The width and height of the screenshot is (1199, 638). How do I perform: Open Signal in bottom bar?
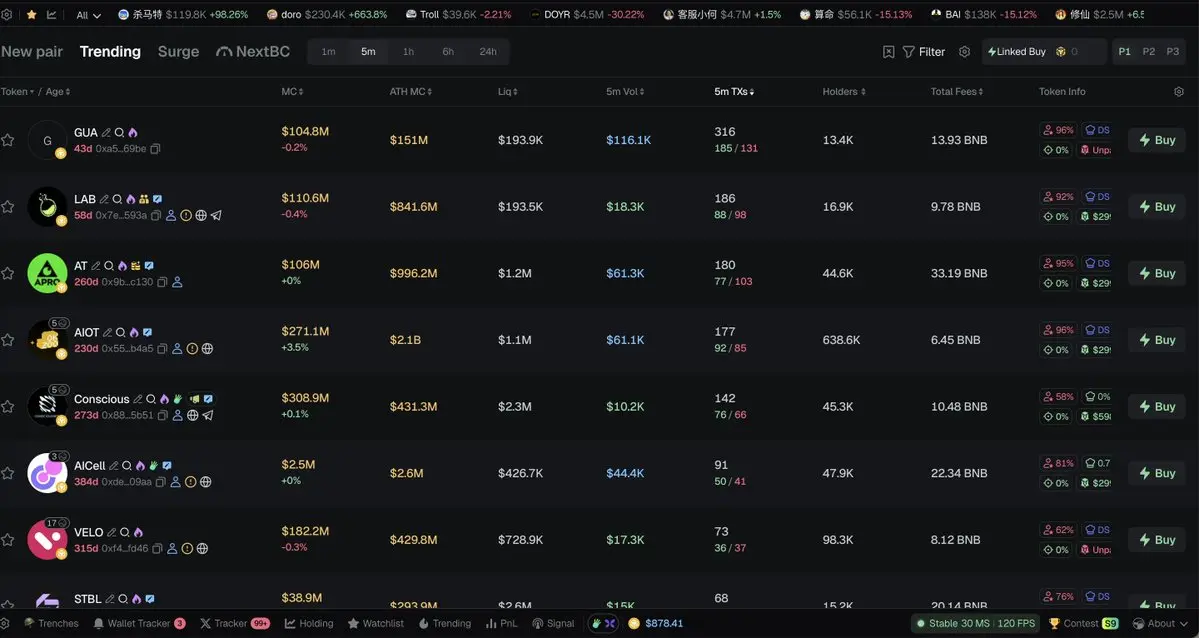coord(553,623)
